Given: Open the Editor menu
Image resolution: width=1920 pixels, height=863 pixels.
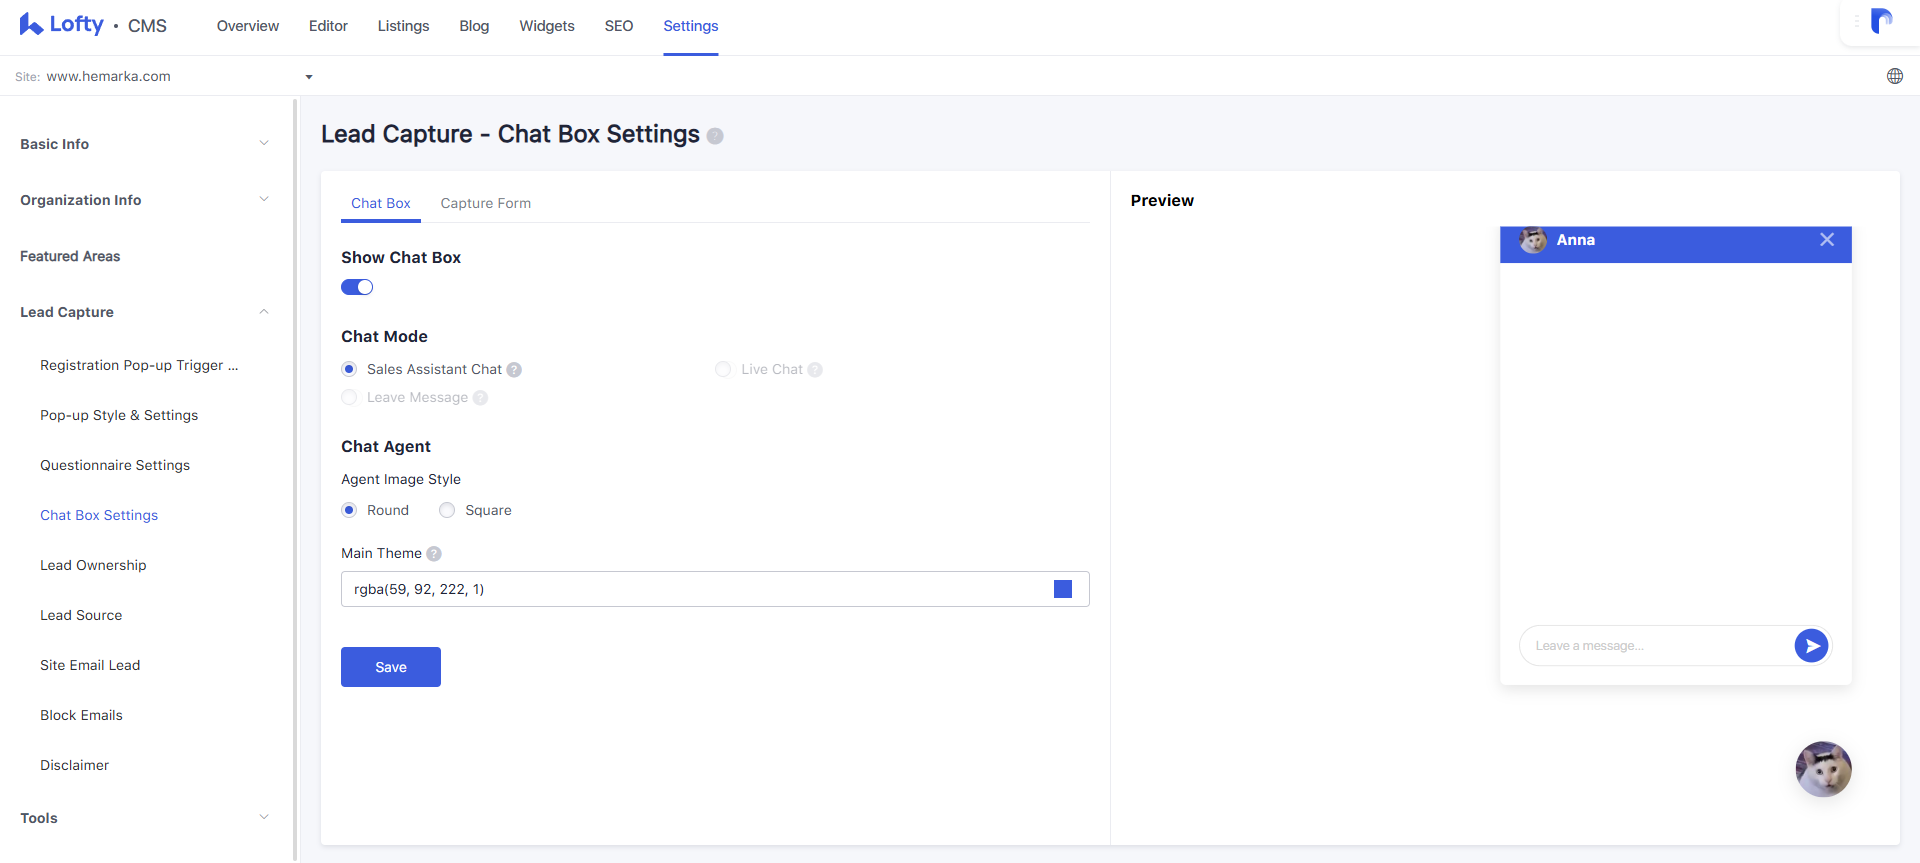Looking at the screenshot, I should coord(328,26).
